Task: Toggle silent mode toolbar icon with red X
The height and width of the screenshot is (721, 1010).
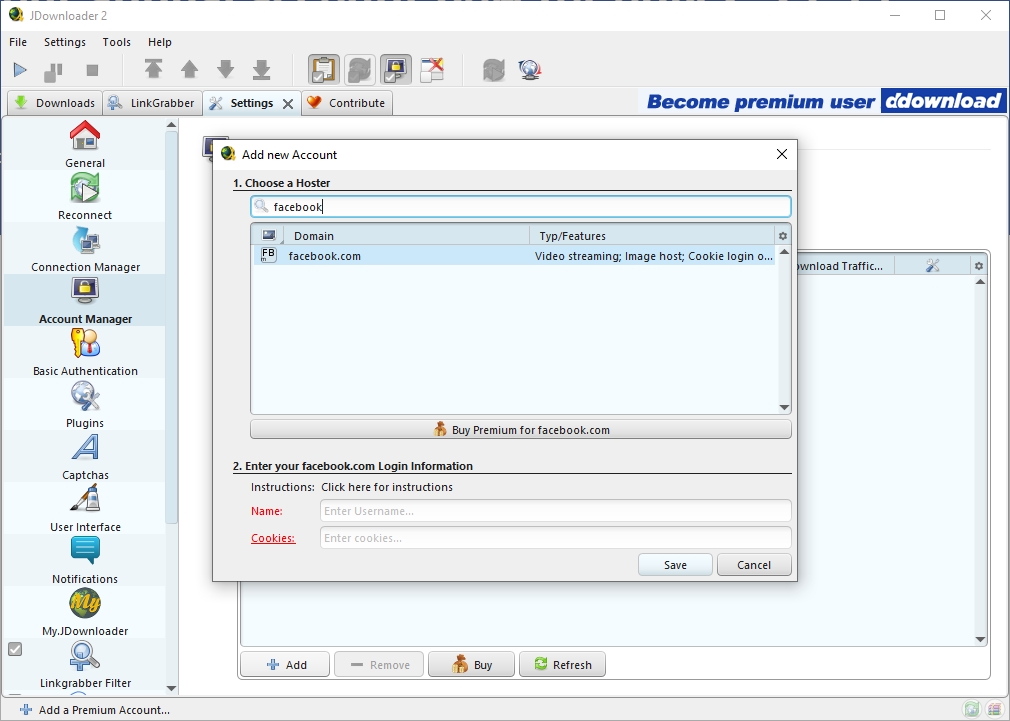Action: (x=432, y=70)
